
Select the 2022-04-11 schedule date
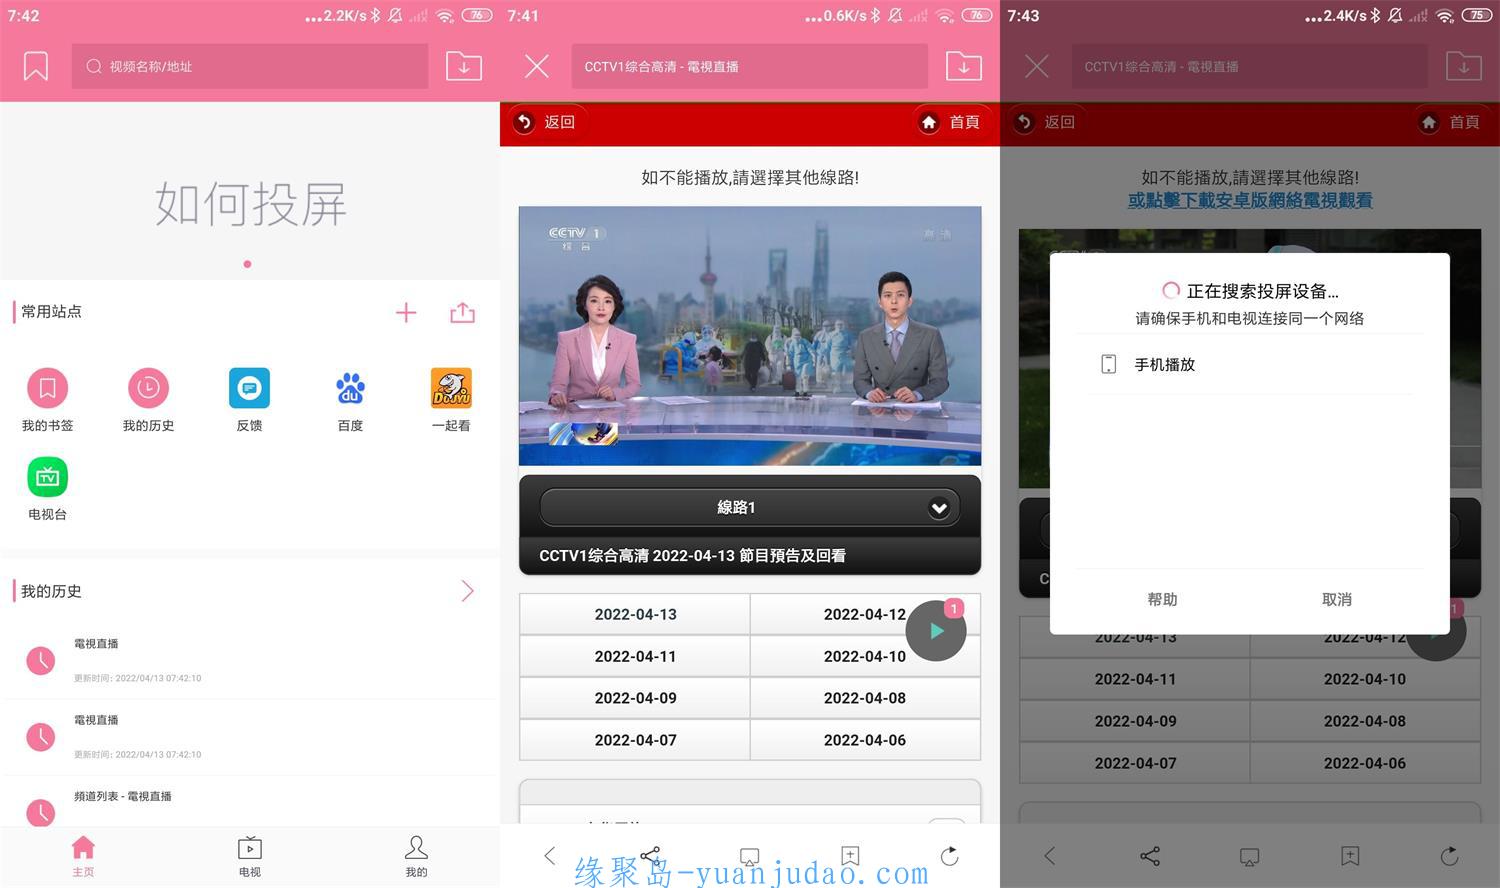[x=635, y=657]
